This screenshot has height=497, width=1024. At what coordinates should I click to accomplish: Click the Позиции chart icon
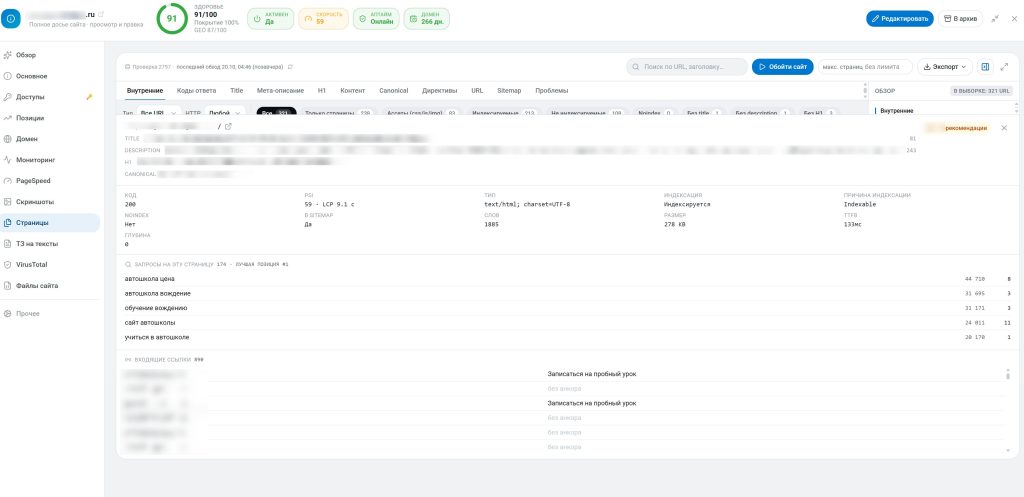click(x=8, y=118)
